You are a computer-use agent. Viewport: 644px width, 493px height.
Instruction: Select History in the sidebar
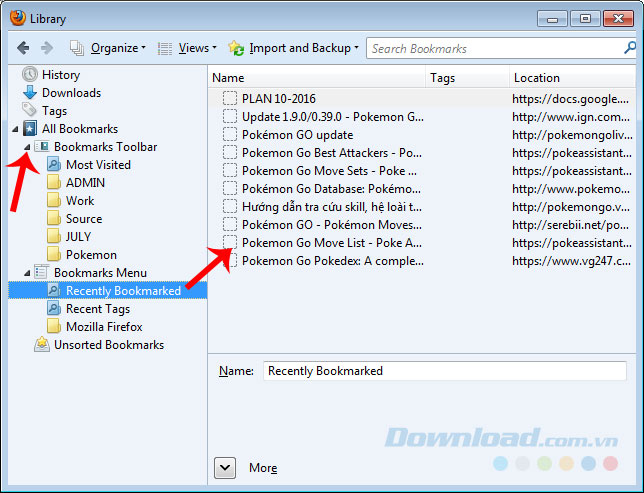[x=61, y=75]
